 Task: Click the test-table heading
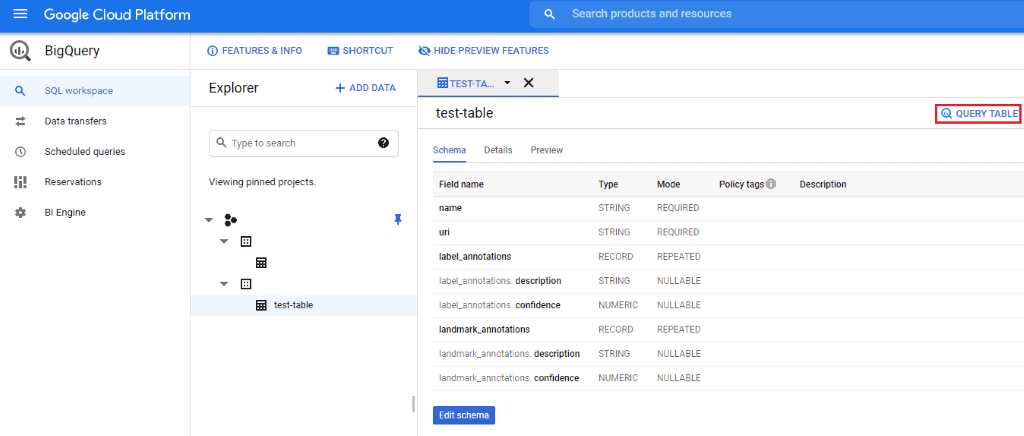(464, 113)
